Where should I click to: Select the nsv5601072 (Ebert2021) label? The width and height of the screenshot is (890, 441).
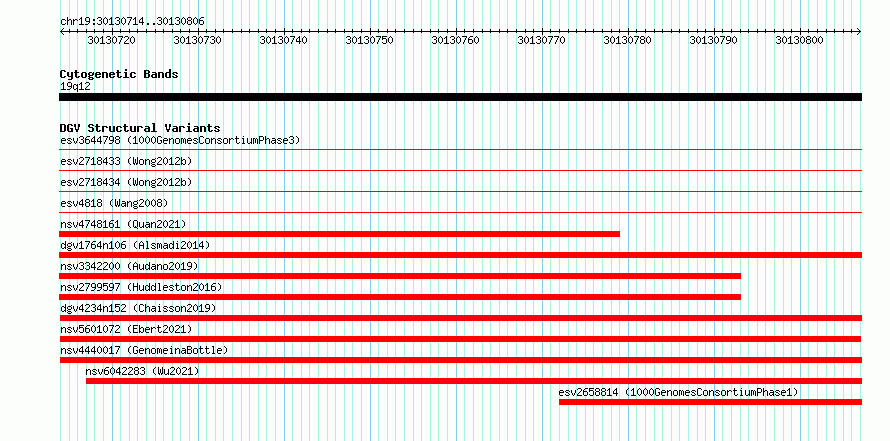tap(126, 329)
